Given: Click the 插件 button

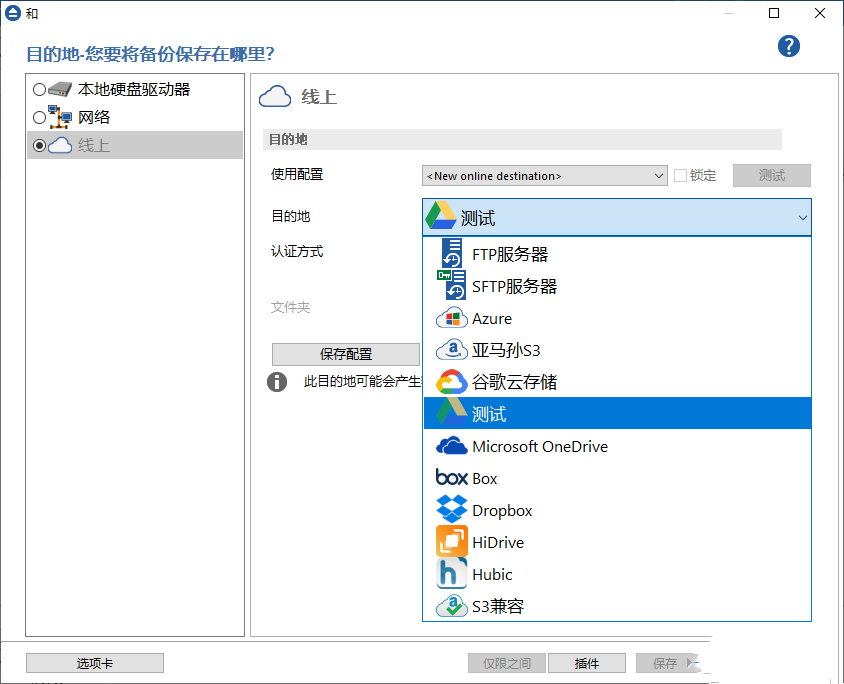Looking at the screenshot, I should [x=587, y=662].
